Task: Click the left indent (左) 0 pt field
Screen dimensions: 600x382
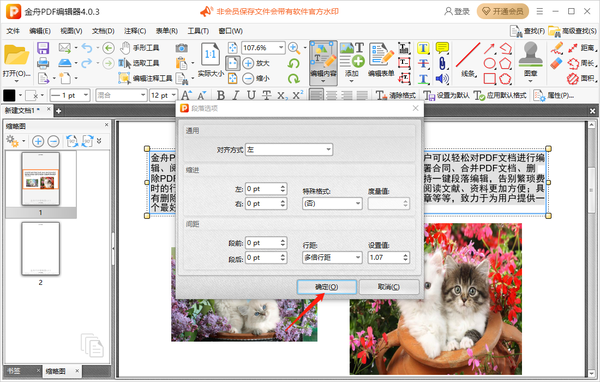Action: pyautogui.click(x=266, y=189)
